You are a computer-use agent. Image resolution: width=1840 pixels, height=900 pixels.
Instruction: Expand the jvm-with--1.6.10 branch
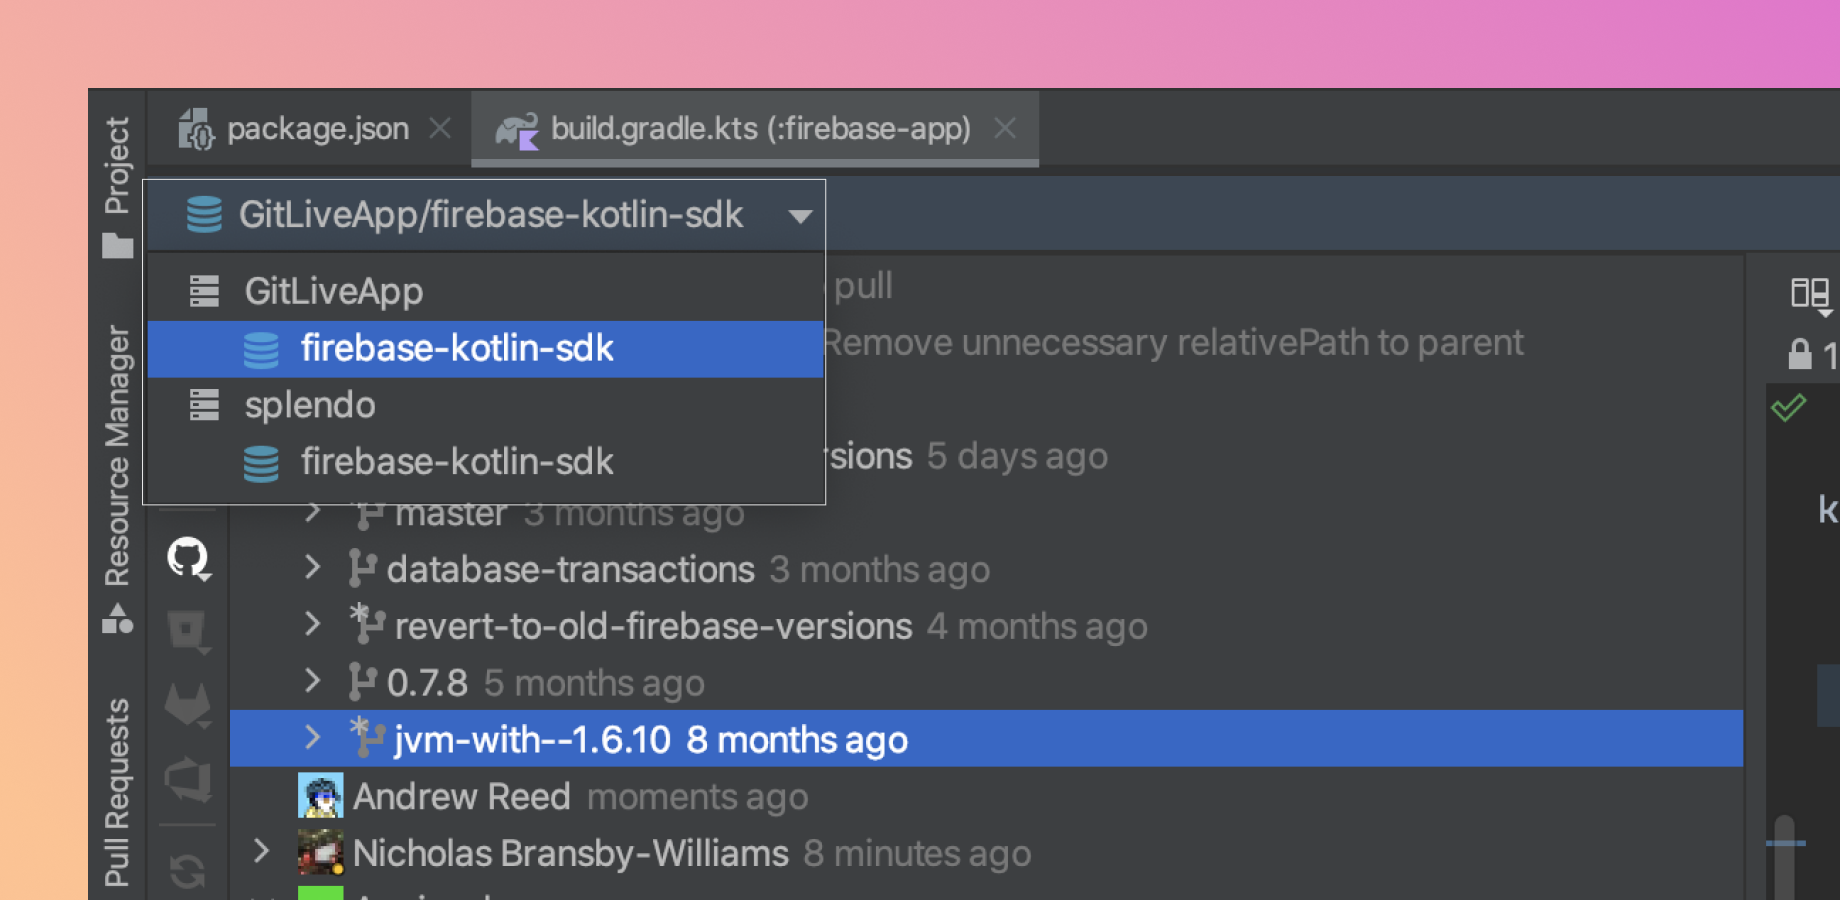click(313, 738)
